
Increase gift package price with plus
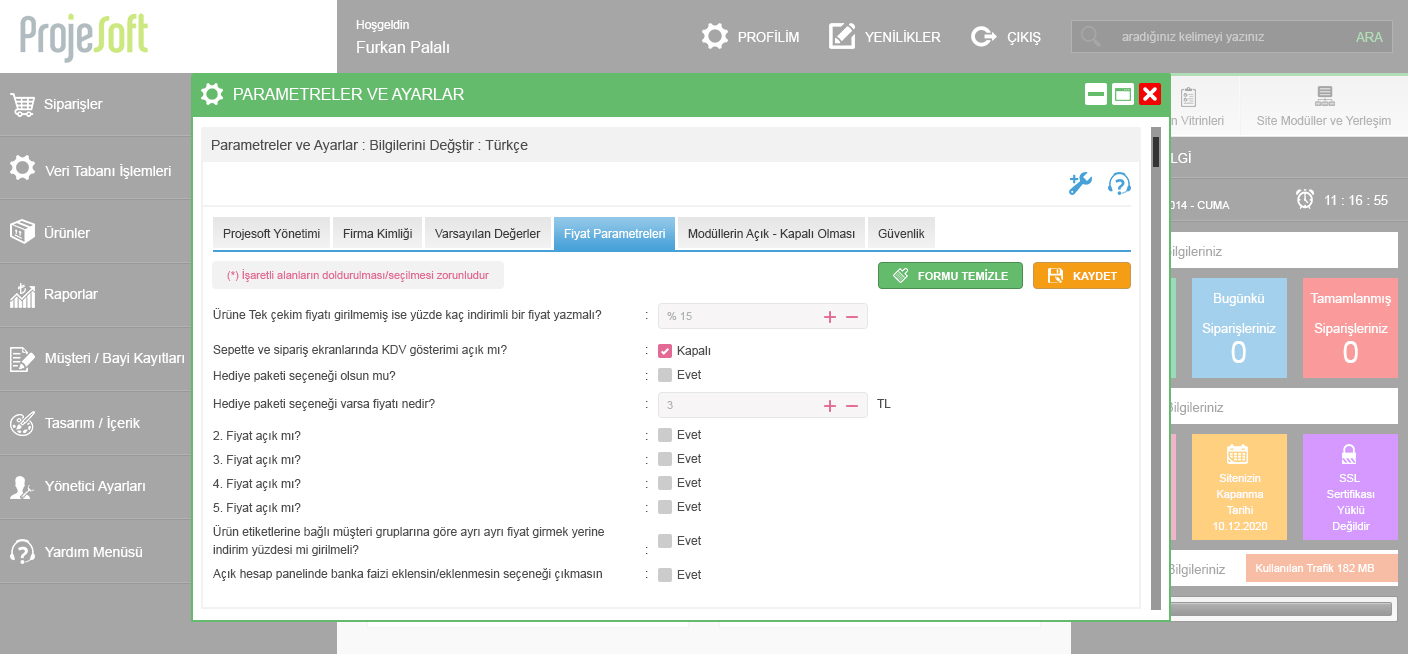point(829,405)
